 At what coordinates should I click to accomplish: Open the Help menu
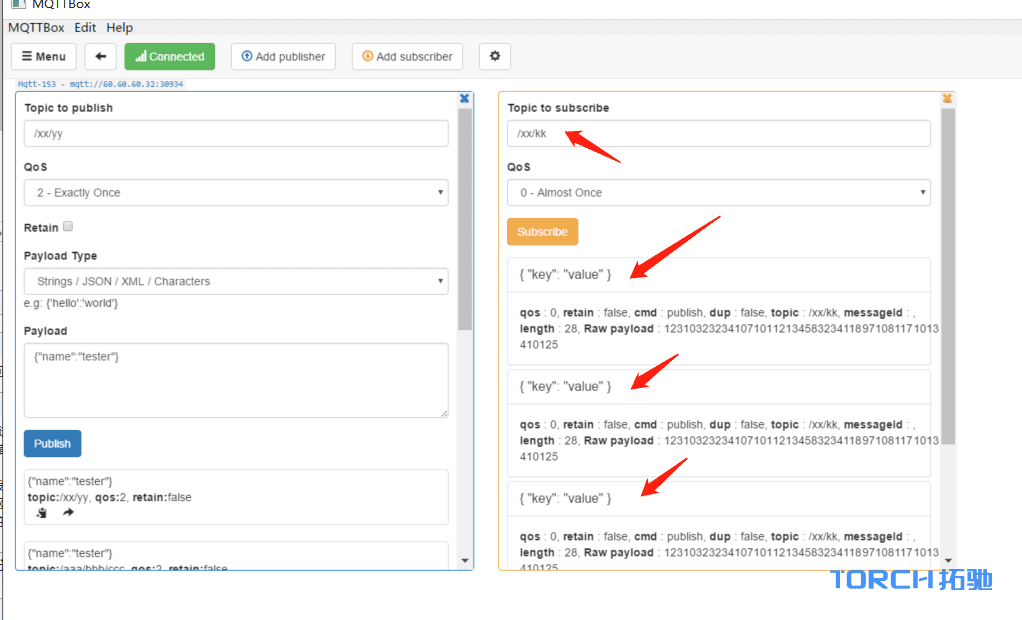(119, 27)
